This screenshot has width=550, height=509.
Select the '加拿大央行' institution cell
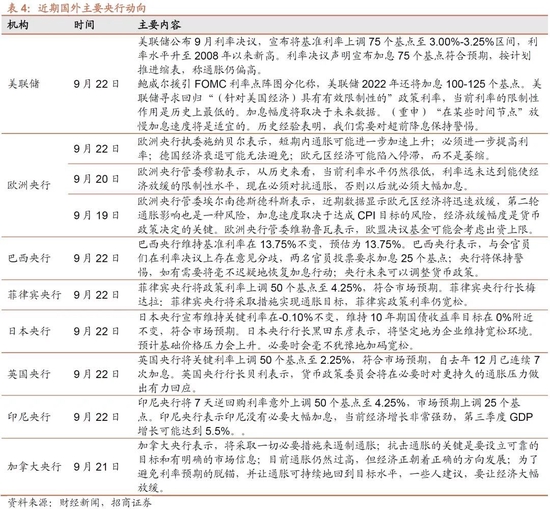[34, 467]
